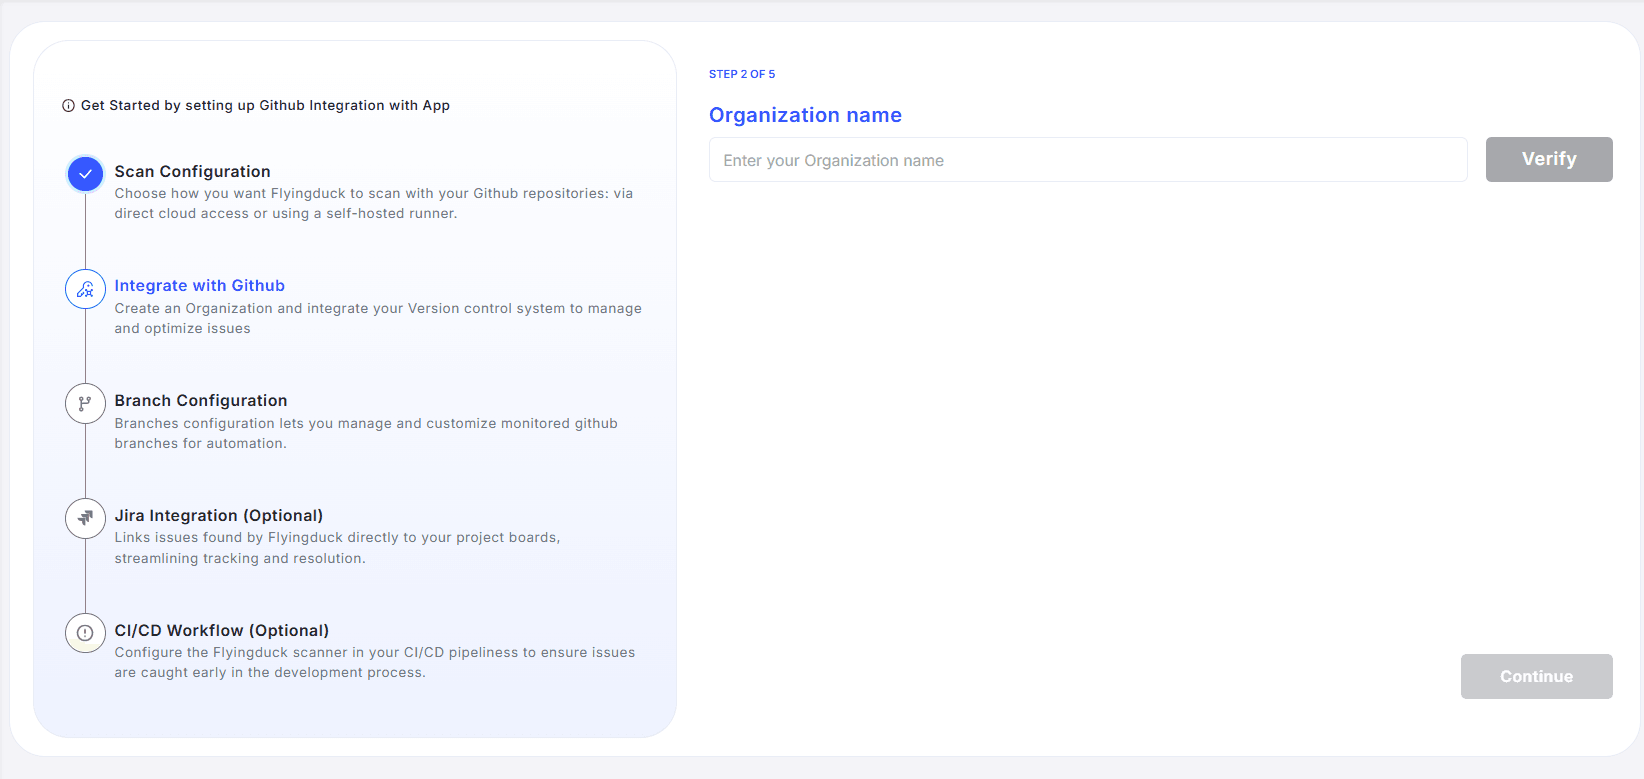Screen dimensions: 1644x779
Task: Click the Get Started Github Integration header text
Action: point(265,106)
